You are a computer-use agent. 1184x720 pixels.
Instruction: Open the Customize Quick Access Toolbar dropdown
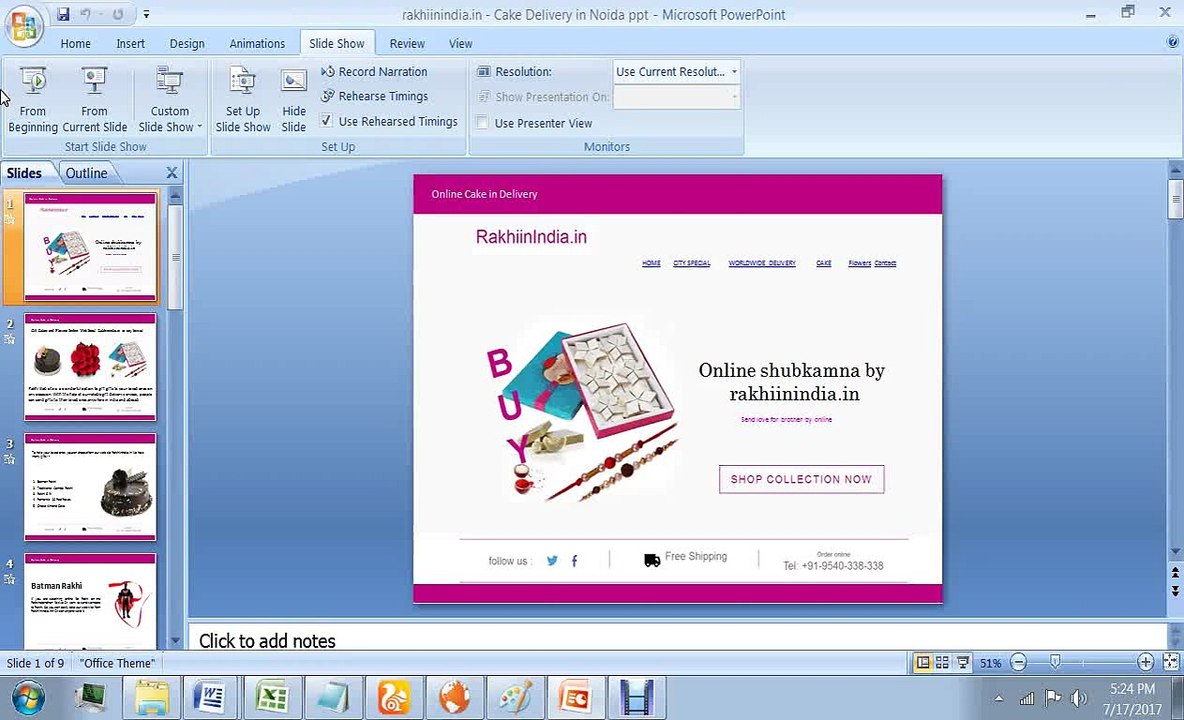[x=146, y=14]
